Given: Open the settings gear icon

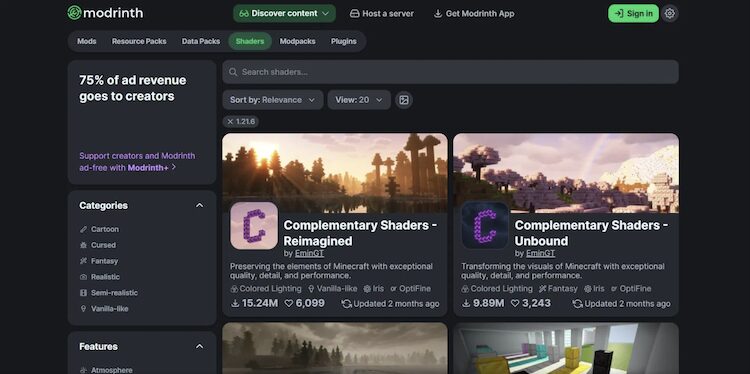Looking at the screenshot, I should [x=670, y=13].
